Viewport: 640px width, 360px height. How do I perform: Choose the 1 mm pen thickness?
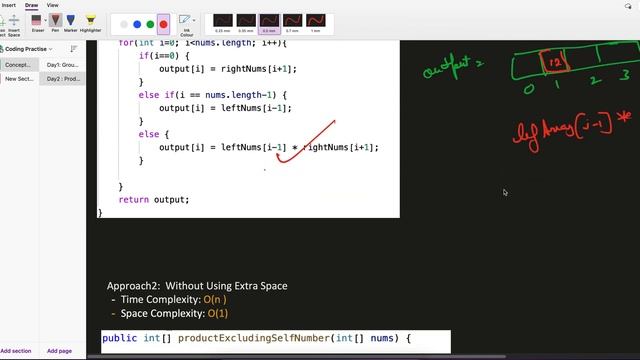point(316,23)
